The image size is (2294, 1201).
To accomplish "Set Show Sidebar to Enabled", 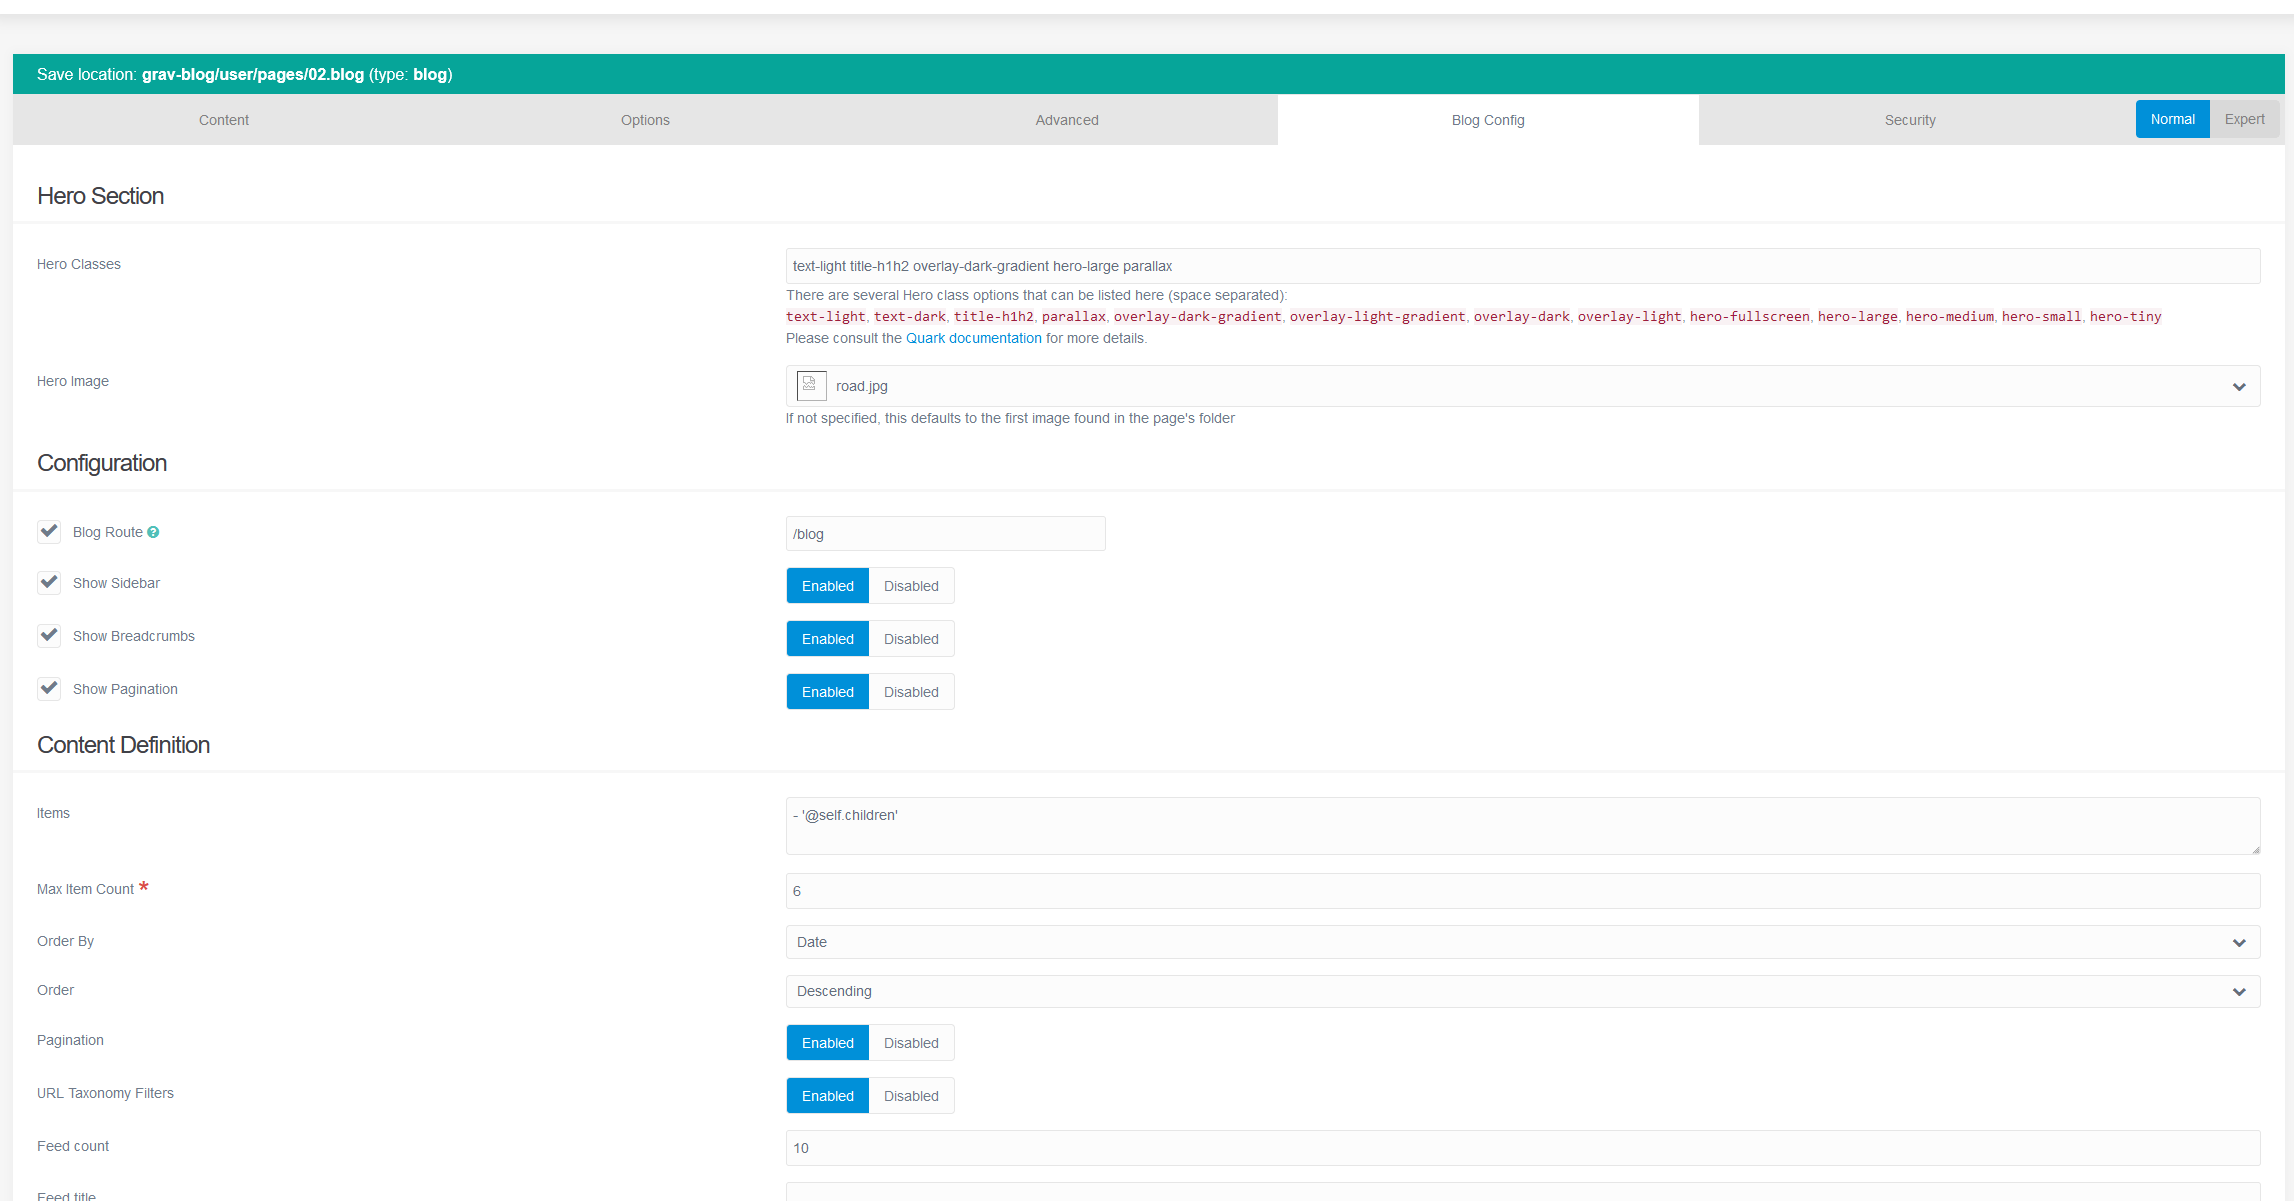I will (828, 586).
